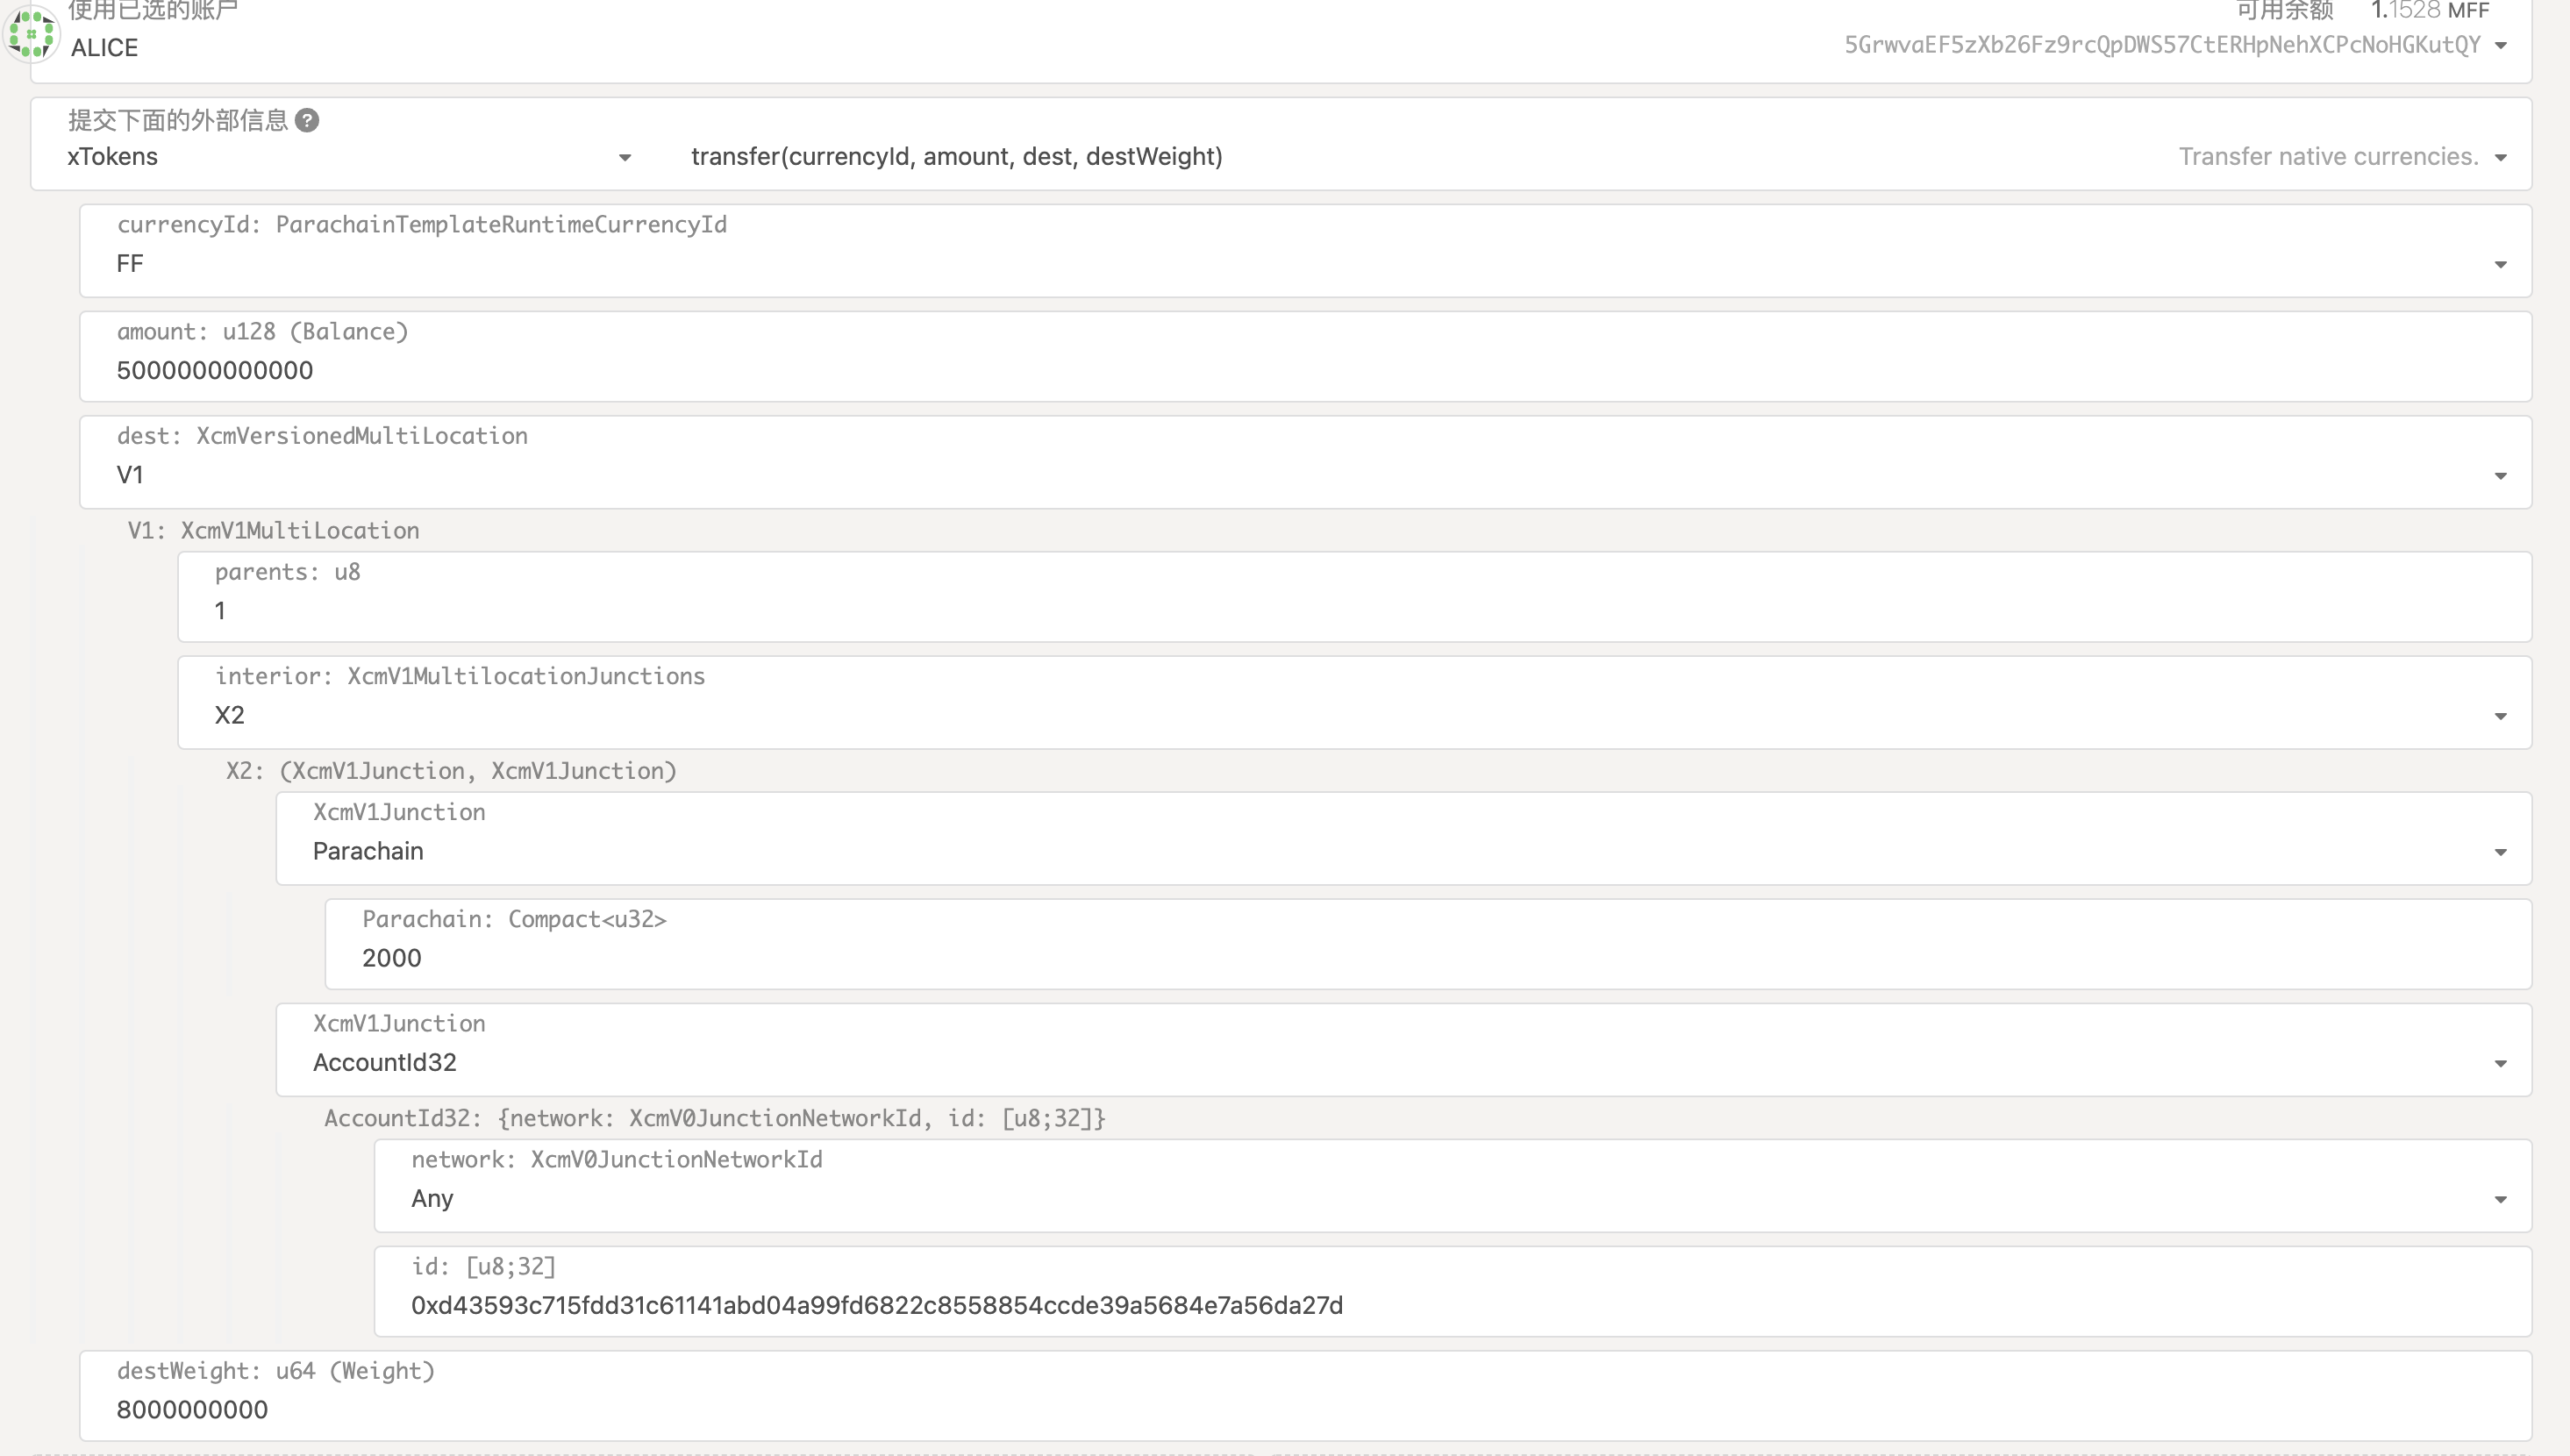Screen dimensions: 2570x1456
Task: Click the ALICE account identicon
Action: point(30,34)
